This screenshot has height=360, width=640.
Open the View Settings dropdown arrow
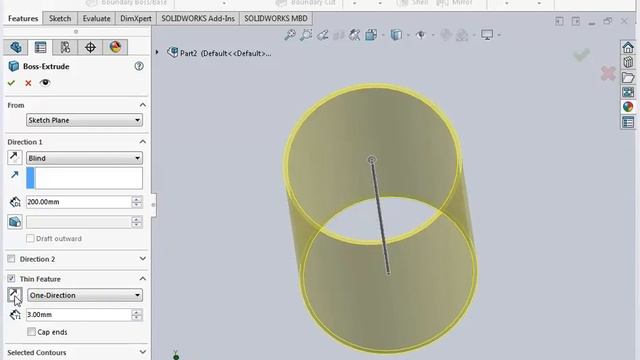pos(499,36)
